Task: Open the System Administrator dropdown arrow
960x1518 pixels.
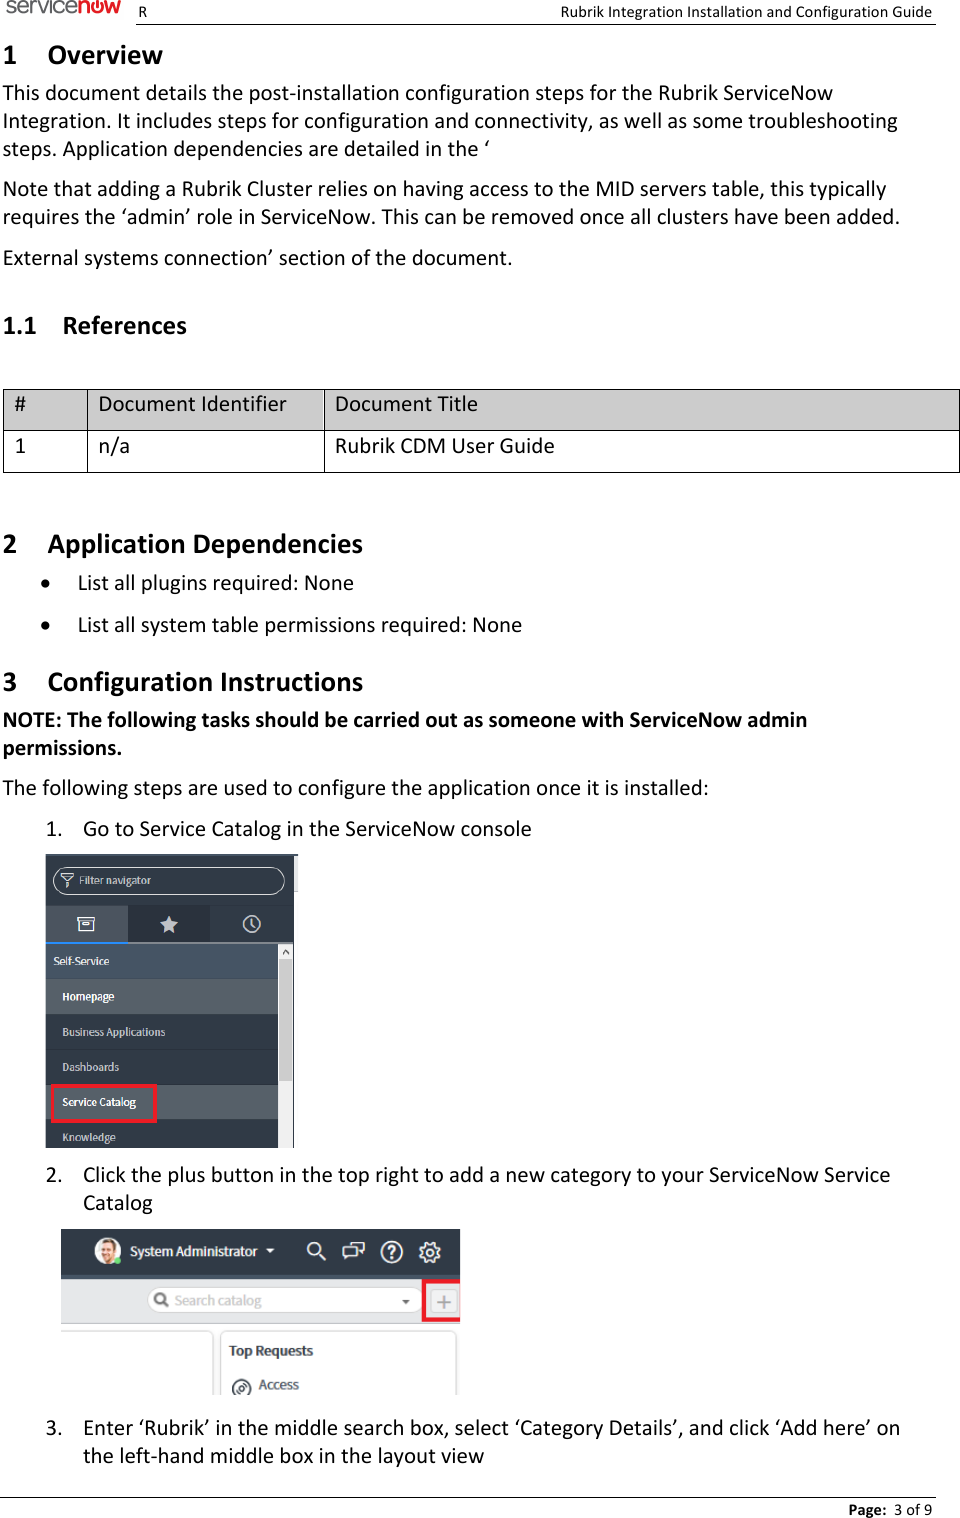Action: click(x=270, y=1251)
